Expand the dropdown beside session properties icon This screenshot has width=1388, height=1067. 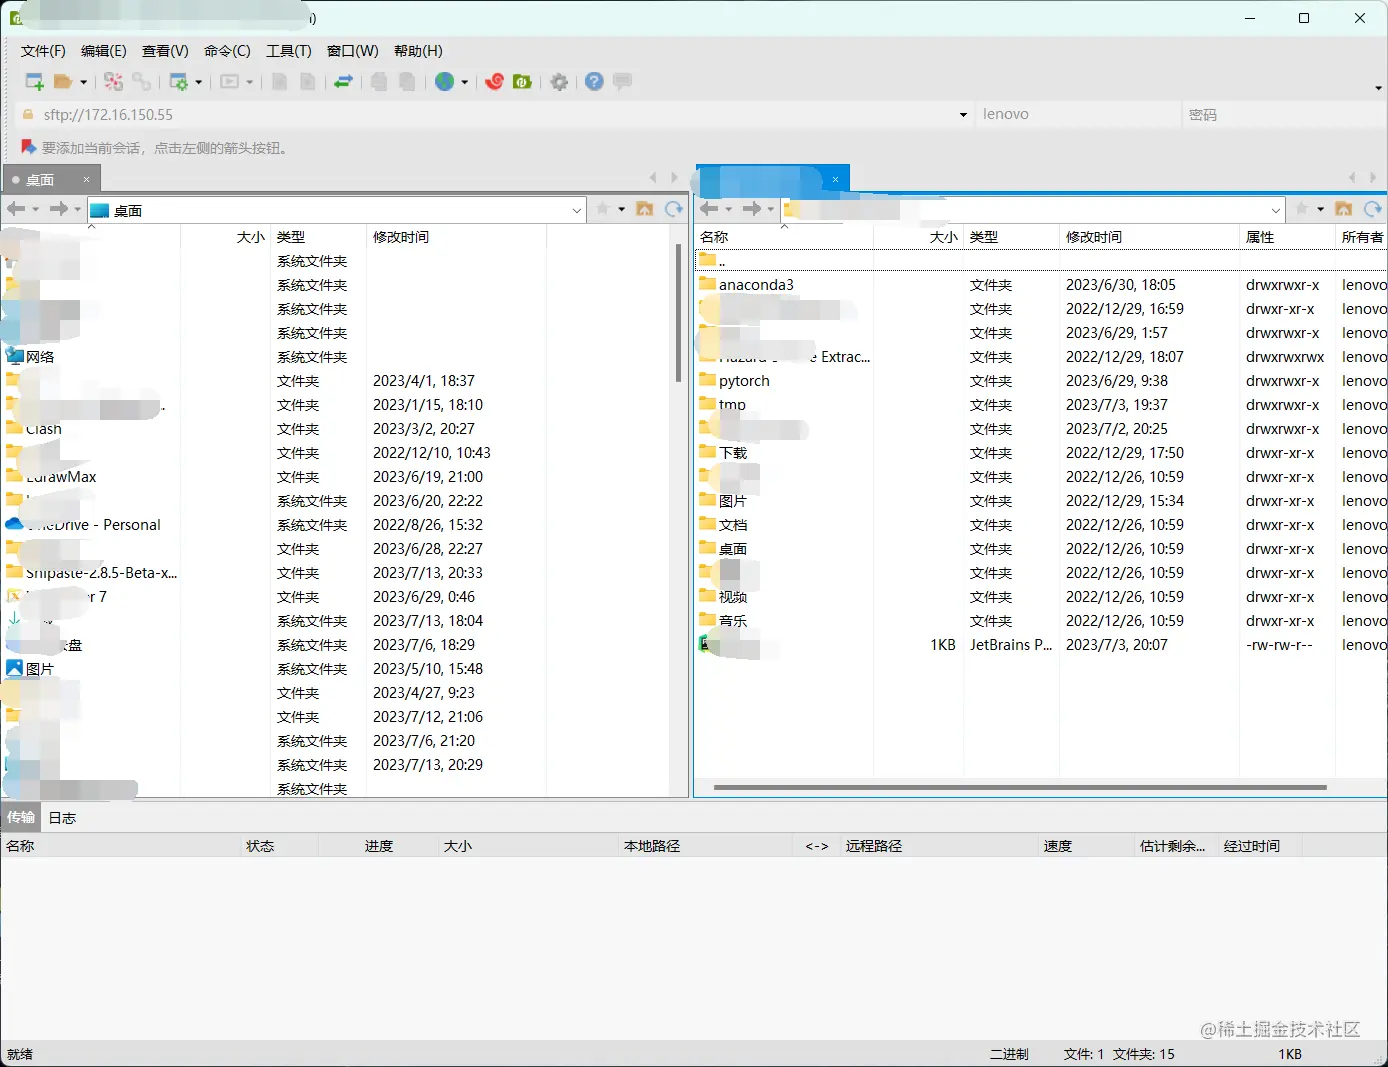198,82
